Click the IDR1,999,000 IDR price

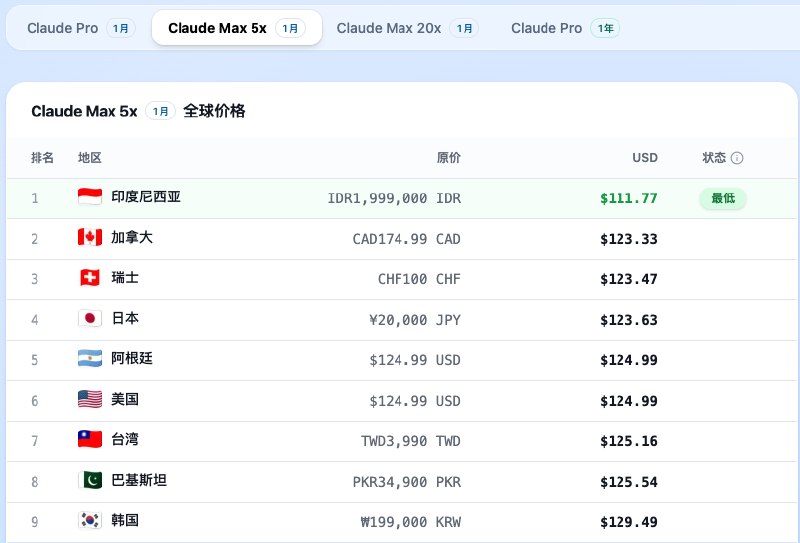click(x=394, y=199)
